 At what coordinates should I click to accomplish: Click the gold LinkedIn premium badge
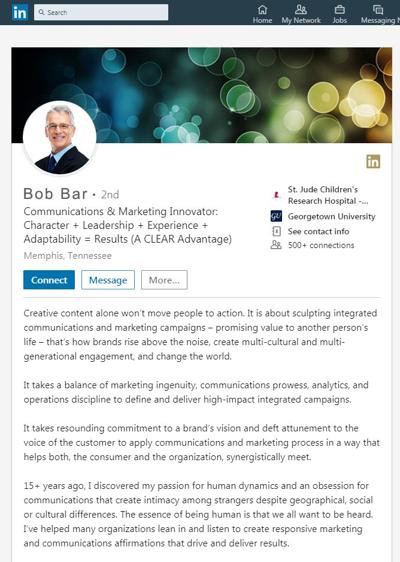373,161
